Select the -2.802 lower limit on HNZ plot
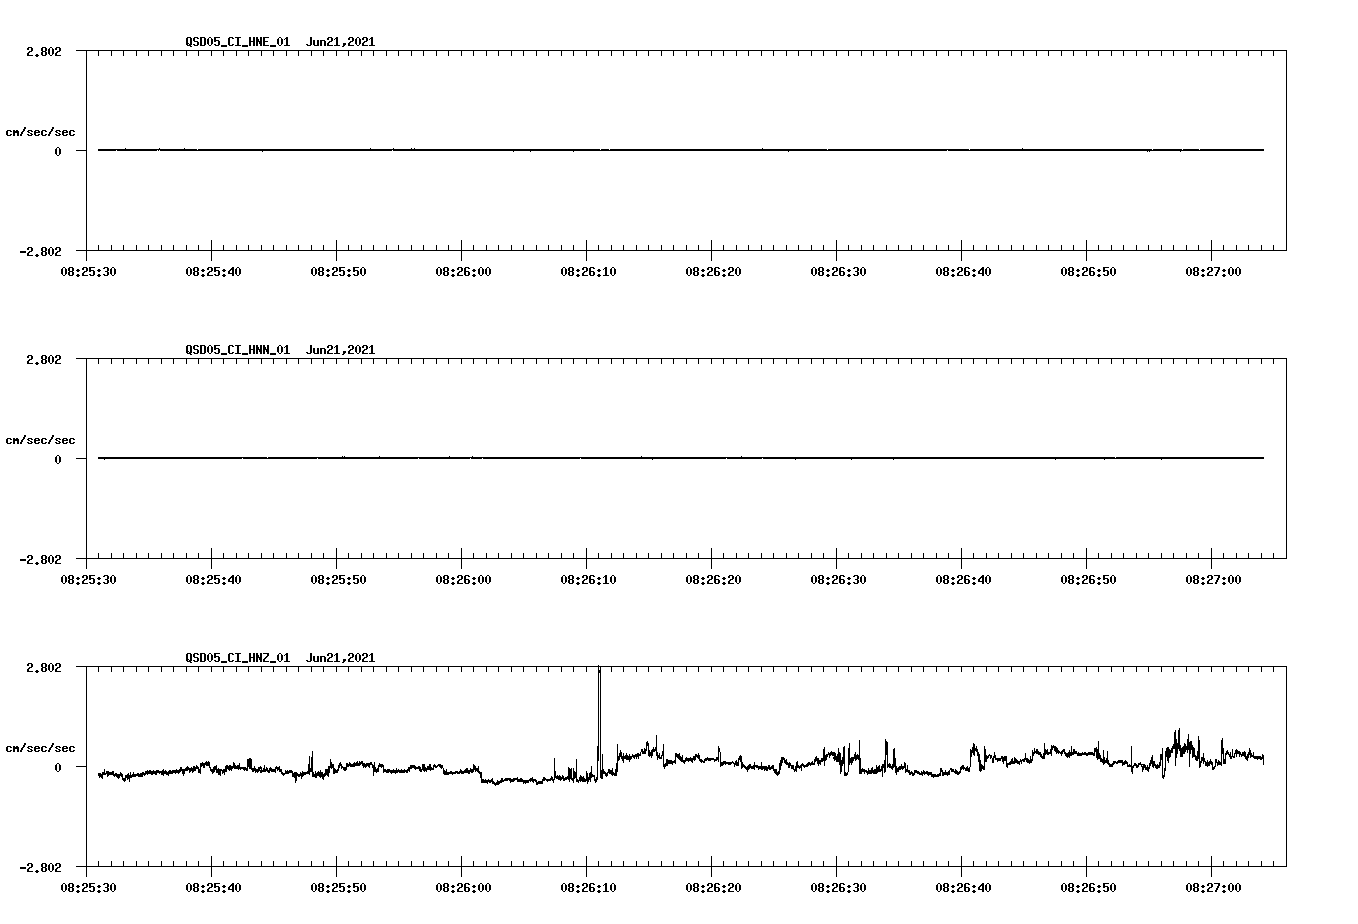 coord(41,867)
